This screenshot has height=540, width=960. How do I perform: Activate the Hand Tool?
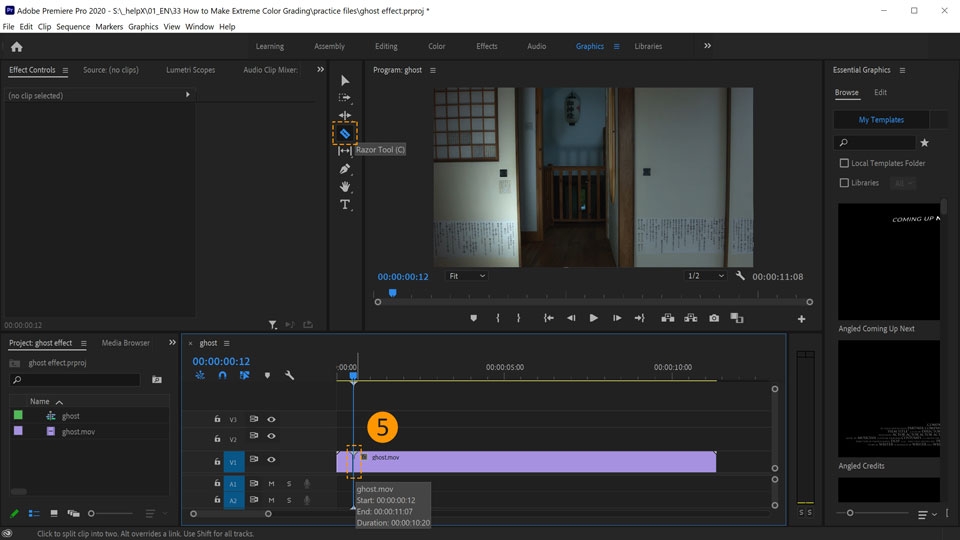345,187
